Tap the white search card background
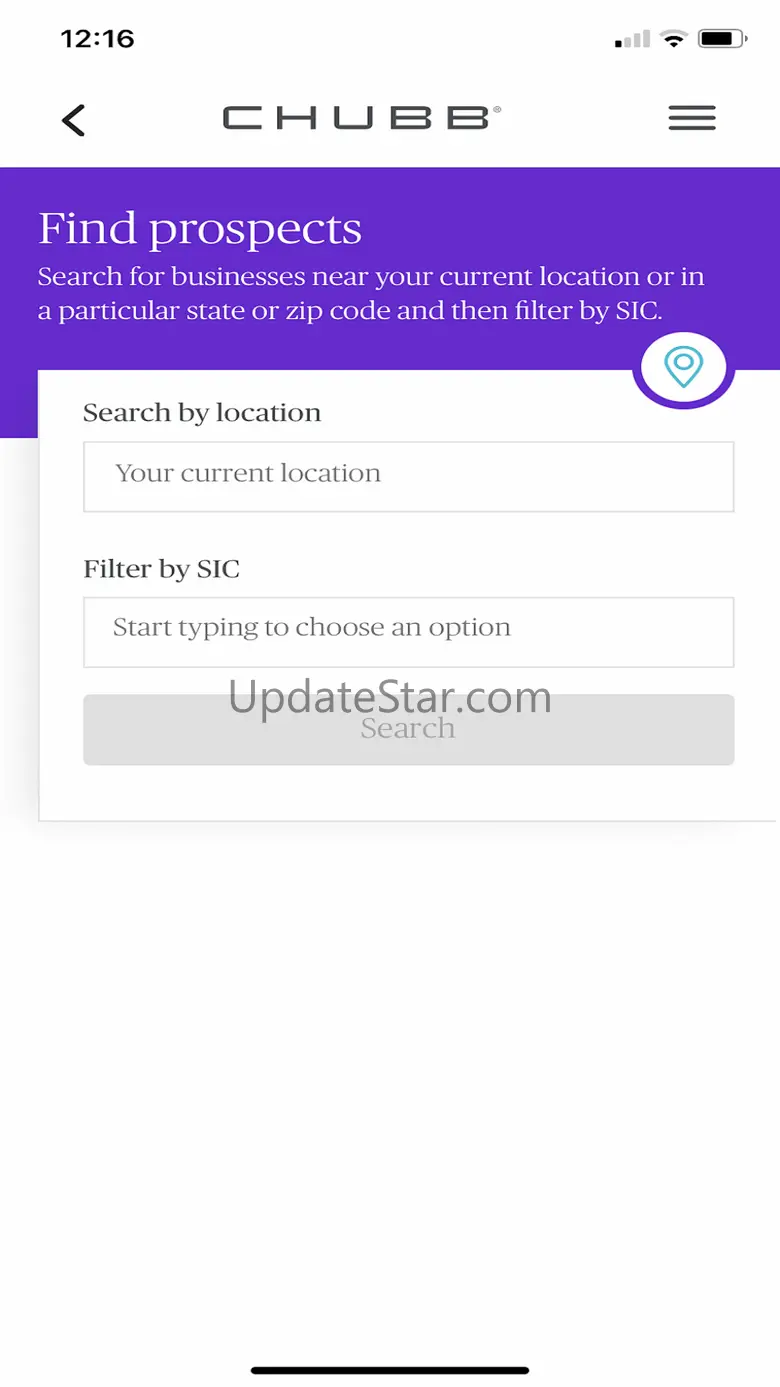This screenshot has width=780, height=1387. tap(408, 793)
